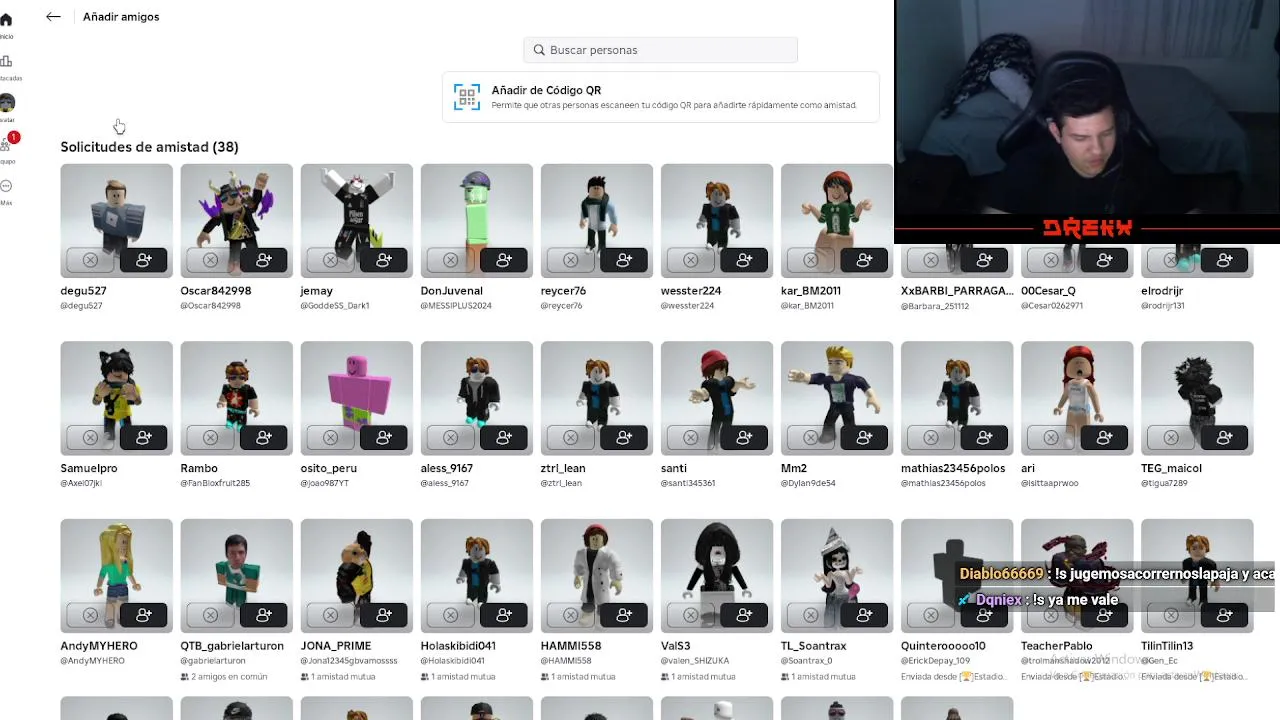The width and height of the screenshot is (1280, 720).
Task: Accept friend request from DonJuvenal
Action: point(504,260)
